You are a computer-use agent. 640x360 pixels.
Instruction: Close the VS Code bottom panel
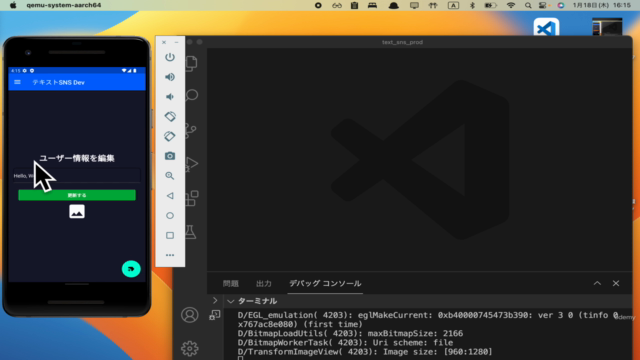click(x=616, y=283)
